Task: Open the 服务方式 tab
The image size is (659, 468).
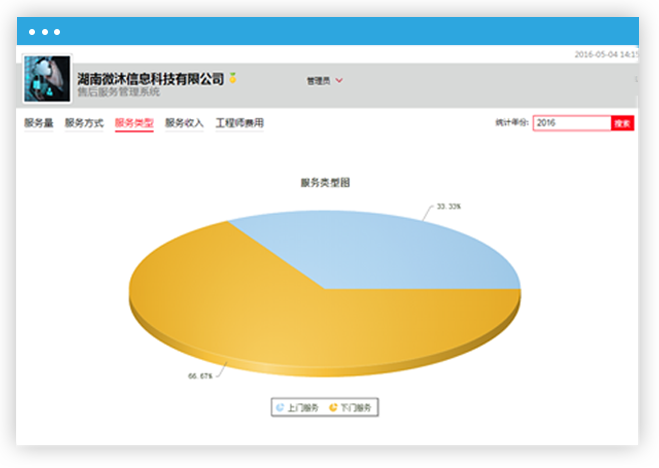Action: tap(84, 123)
